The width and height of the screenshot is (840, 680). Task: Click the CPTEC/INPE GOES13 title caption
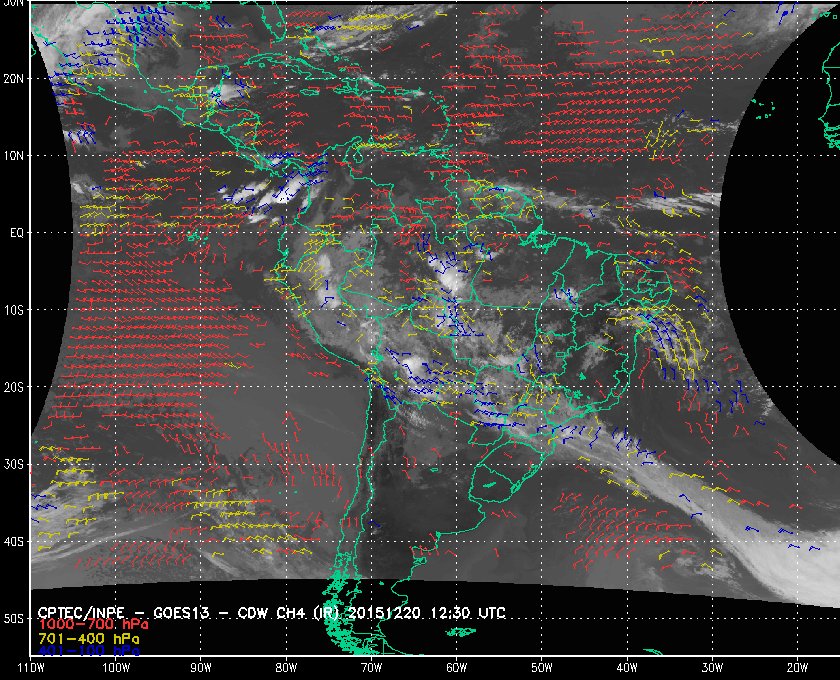[272, 613]
